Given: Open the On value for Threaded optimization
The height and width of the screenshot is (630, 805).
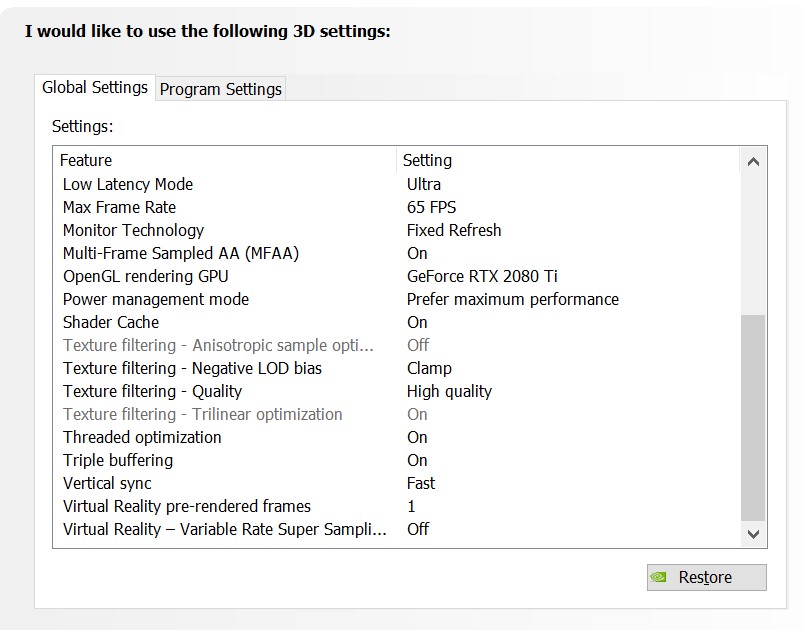Looking at the screenshot, I should point(417,437).
